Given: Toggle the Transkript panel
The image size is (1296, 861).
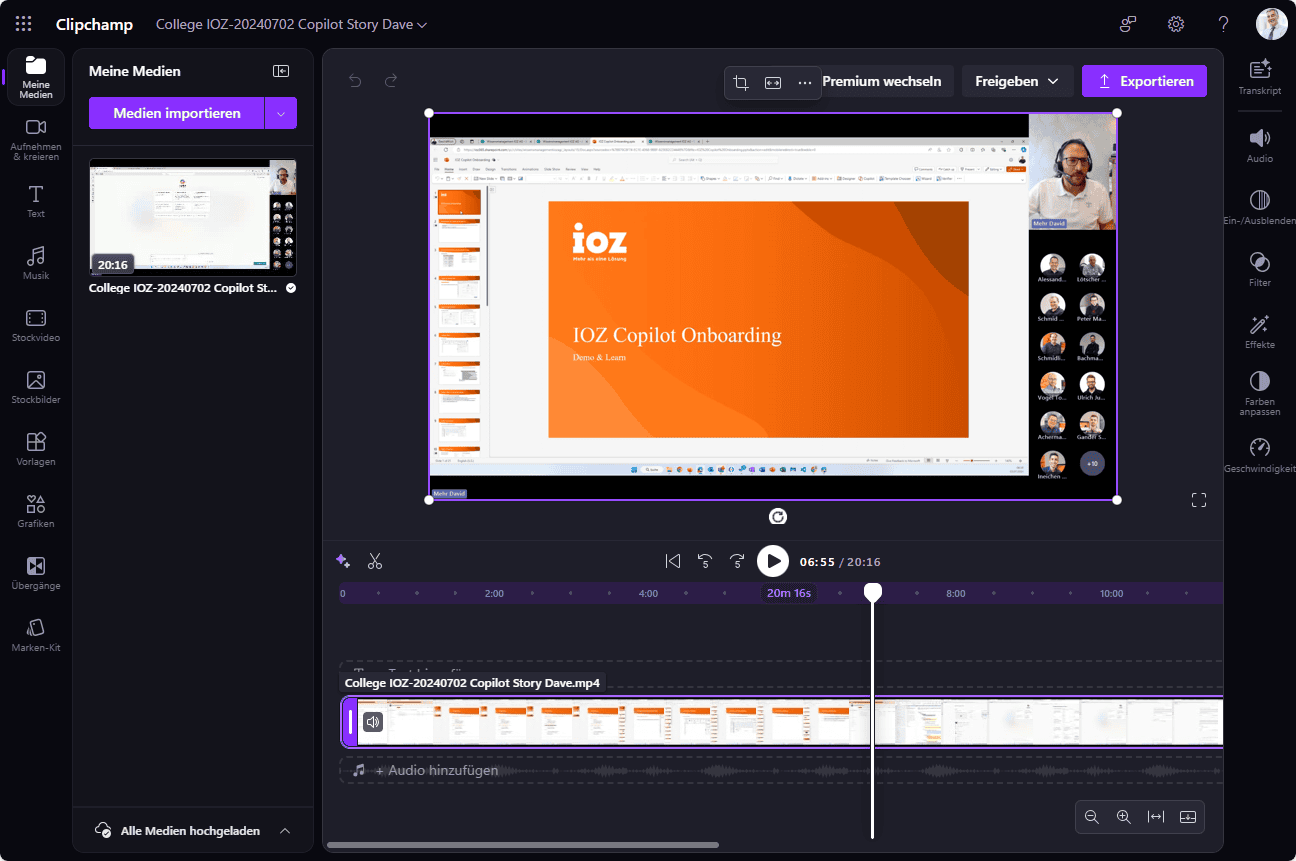Looking at the screenshot, I should (1259, 76).
